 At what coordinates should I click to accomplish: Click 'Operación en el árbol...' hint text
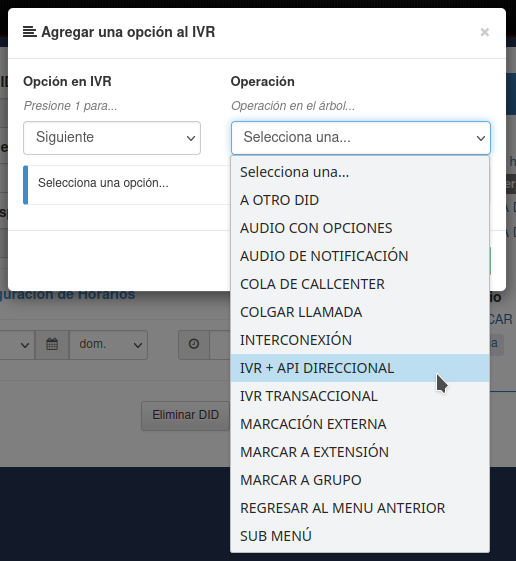[293, 106]
